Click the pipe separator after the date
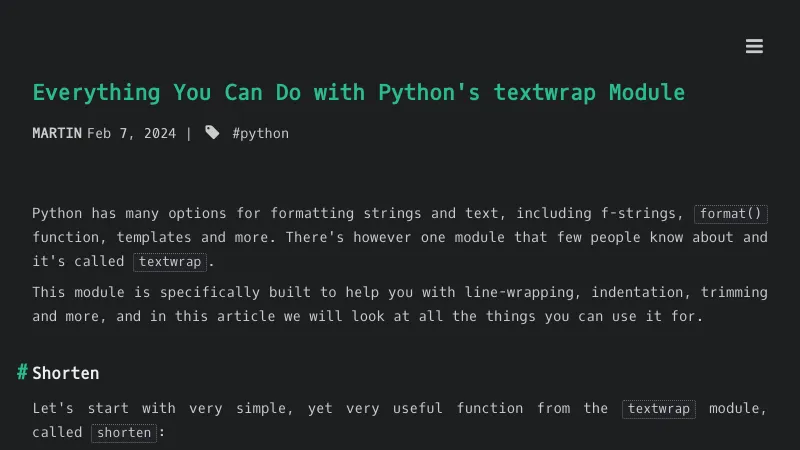Screen dimensions: 800x450 pos(189,133)
